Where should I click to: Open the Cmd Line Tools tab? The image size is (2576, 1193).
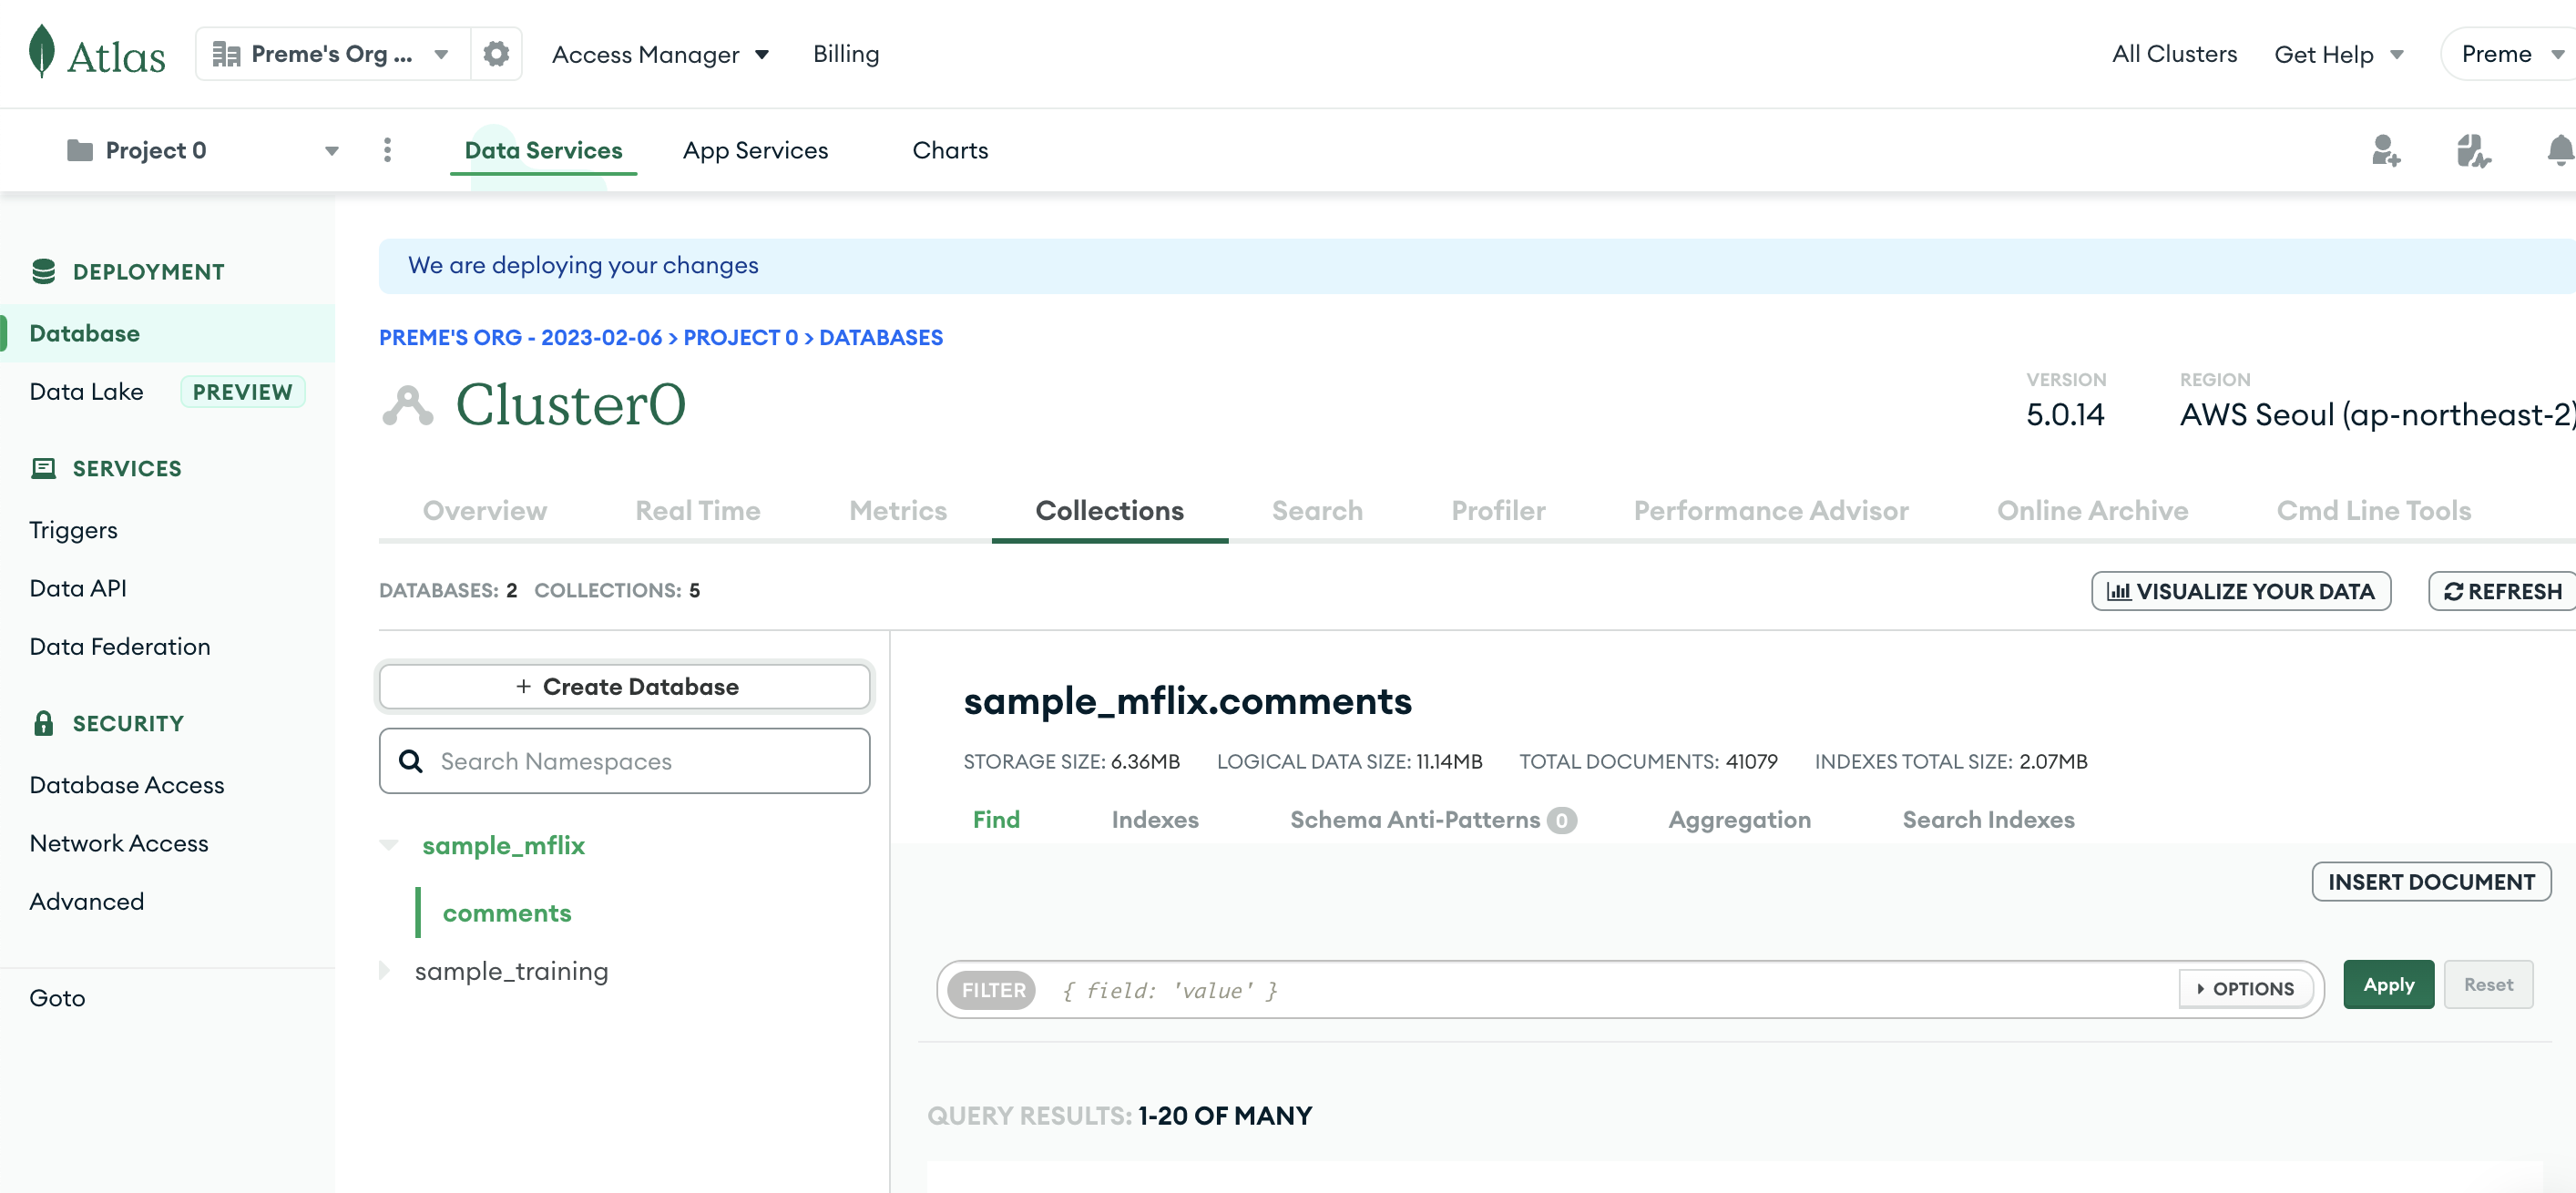coord(2373,511)
